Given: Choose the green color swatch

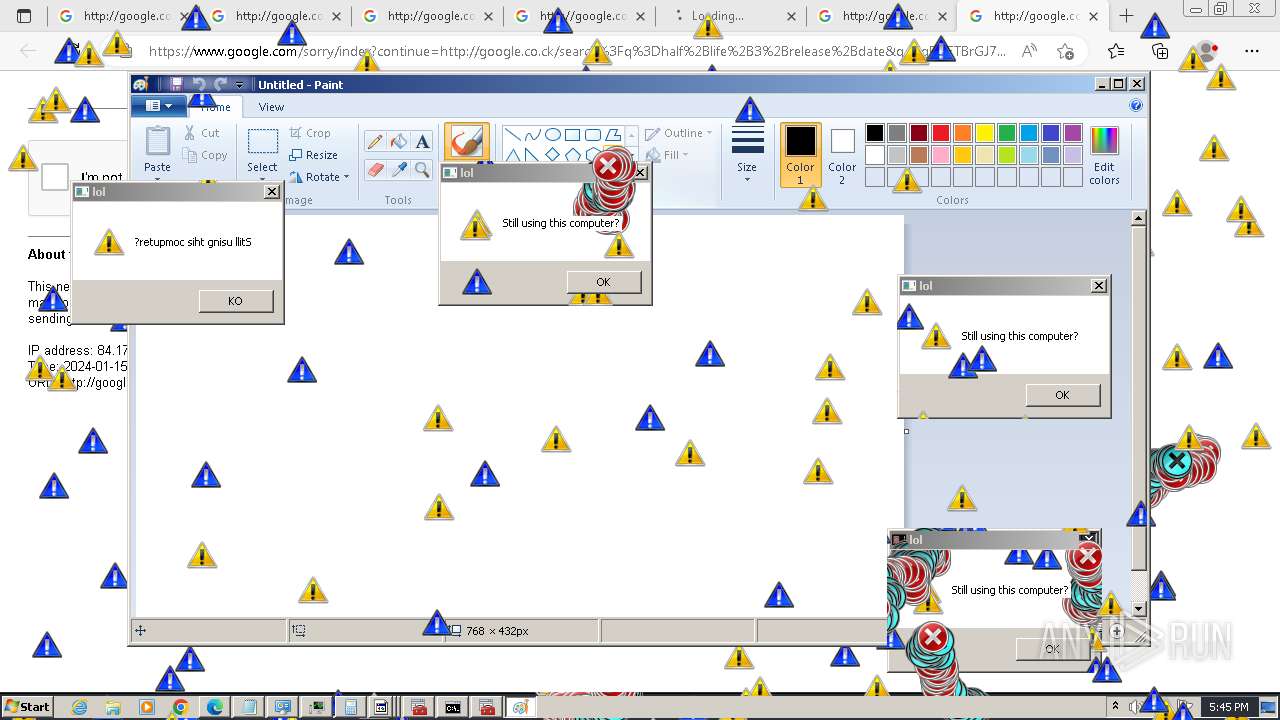Looking at the screenshot, I should (1007, 133).
